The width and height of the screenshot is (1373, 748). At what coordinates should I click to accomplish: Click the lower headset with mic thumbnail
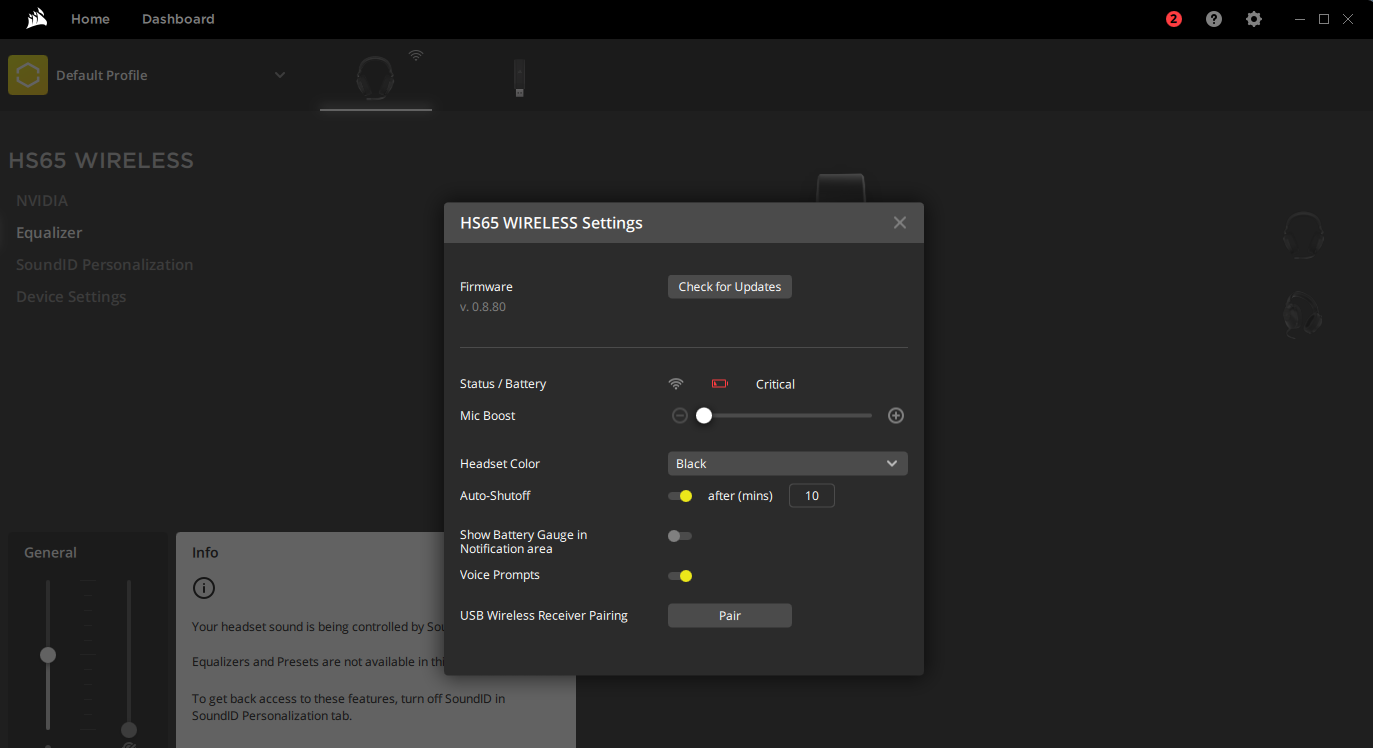pyautogui.click(x=1304, y=314)
